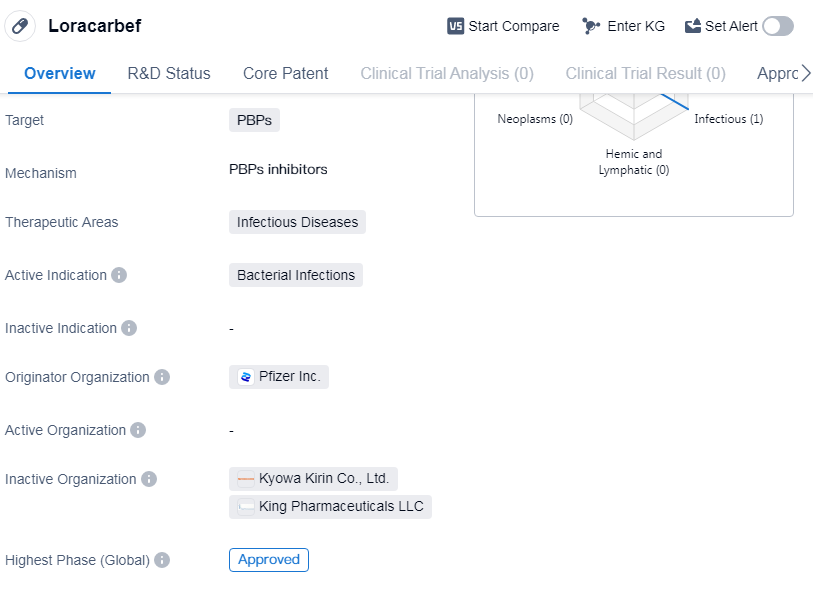Click info icon beside Highest Phase (Global)

(162, 560)
